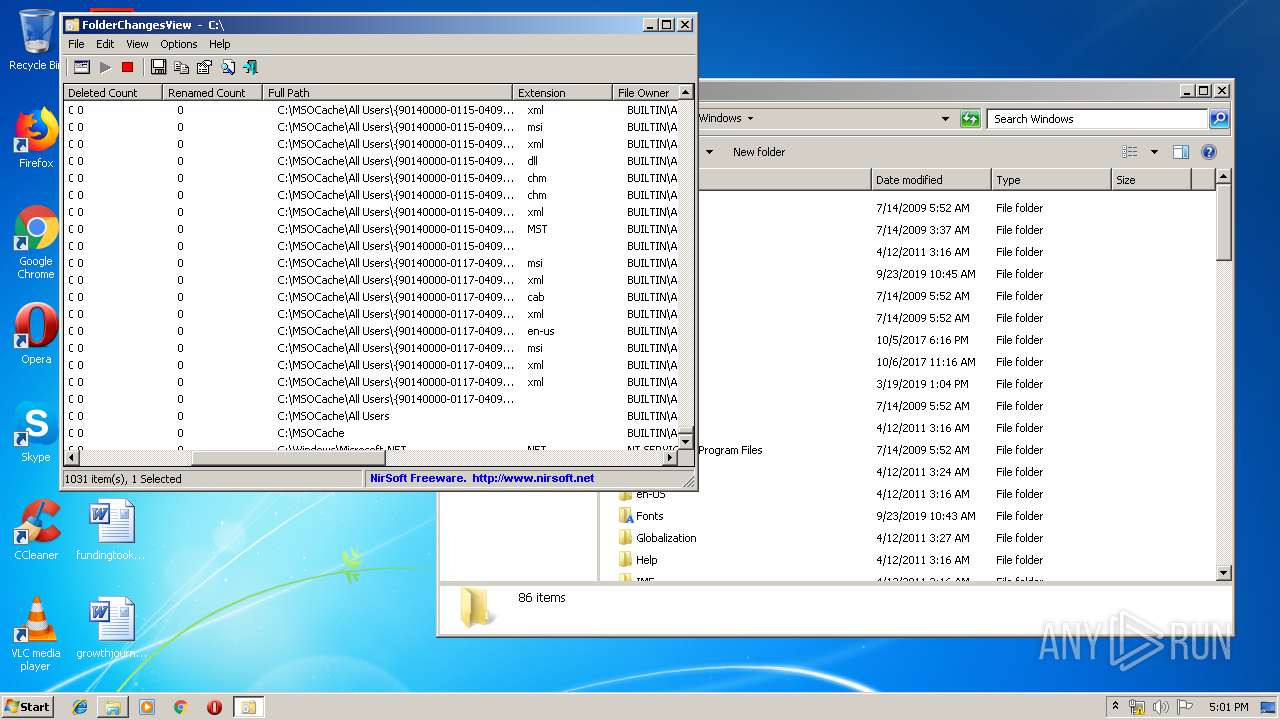Launch the Firefox desktop shortcut
This screenshot has width=1280, height=720.
pyautogui.click(x=36, y=138)
